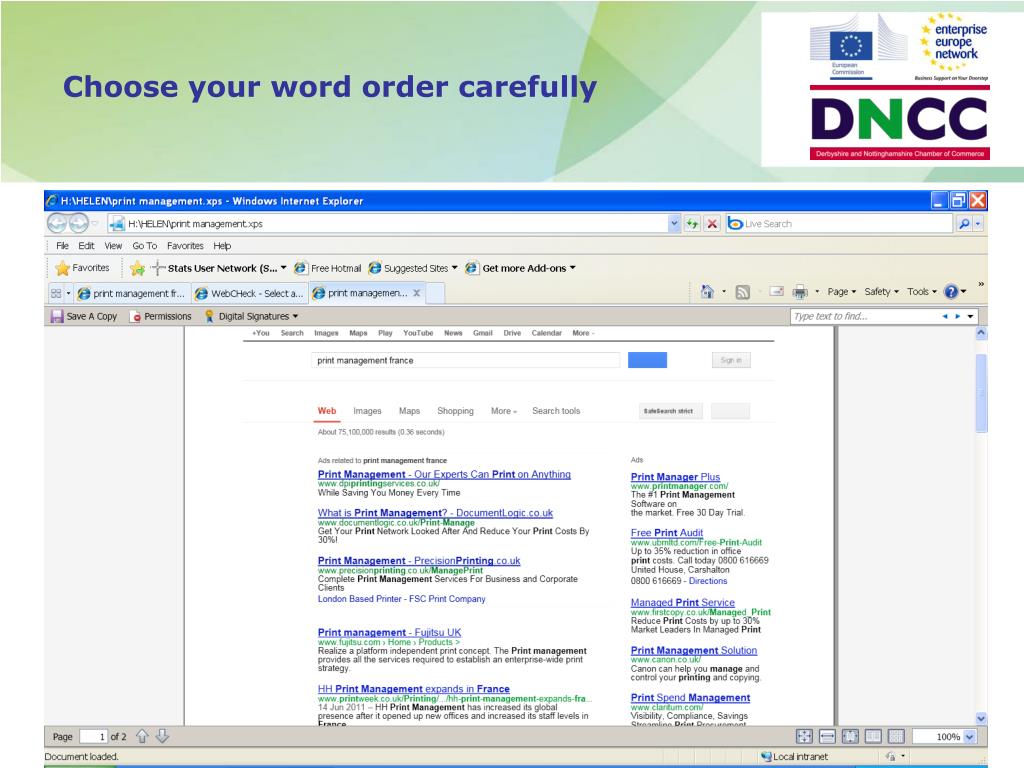The height and width of the screenshot is (768, 1024).
Task: Open the Suggested Sites dropdown
Action: point(413,268)
